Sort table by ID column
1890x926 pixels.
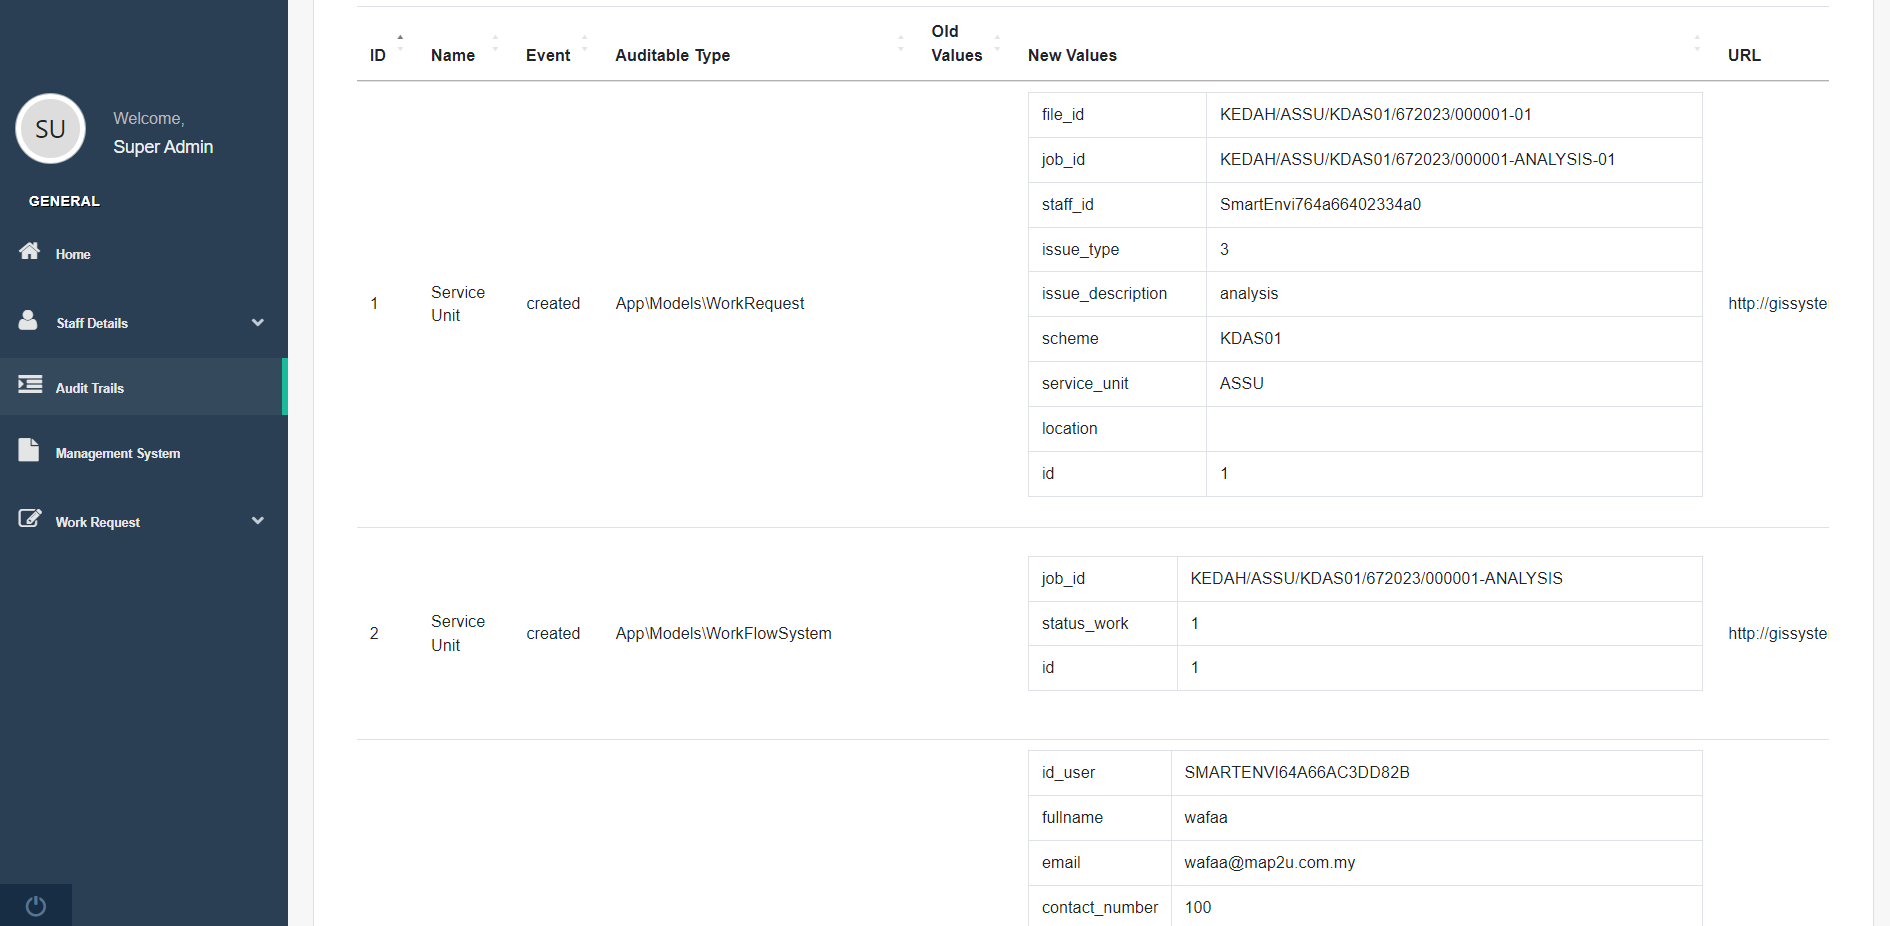378,55
